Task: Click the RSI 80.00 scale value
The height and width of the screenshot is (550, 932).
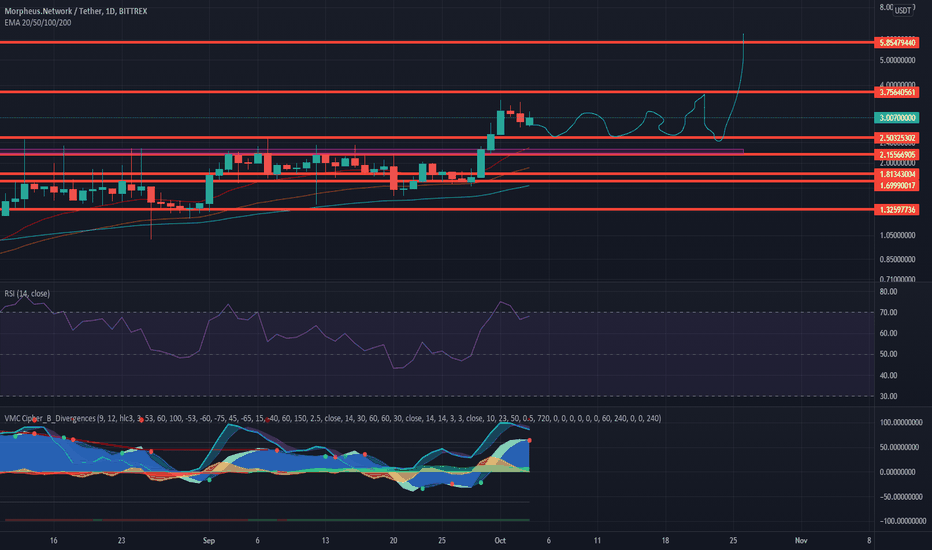Action: pyautogui.click(x=888, y=292)
